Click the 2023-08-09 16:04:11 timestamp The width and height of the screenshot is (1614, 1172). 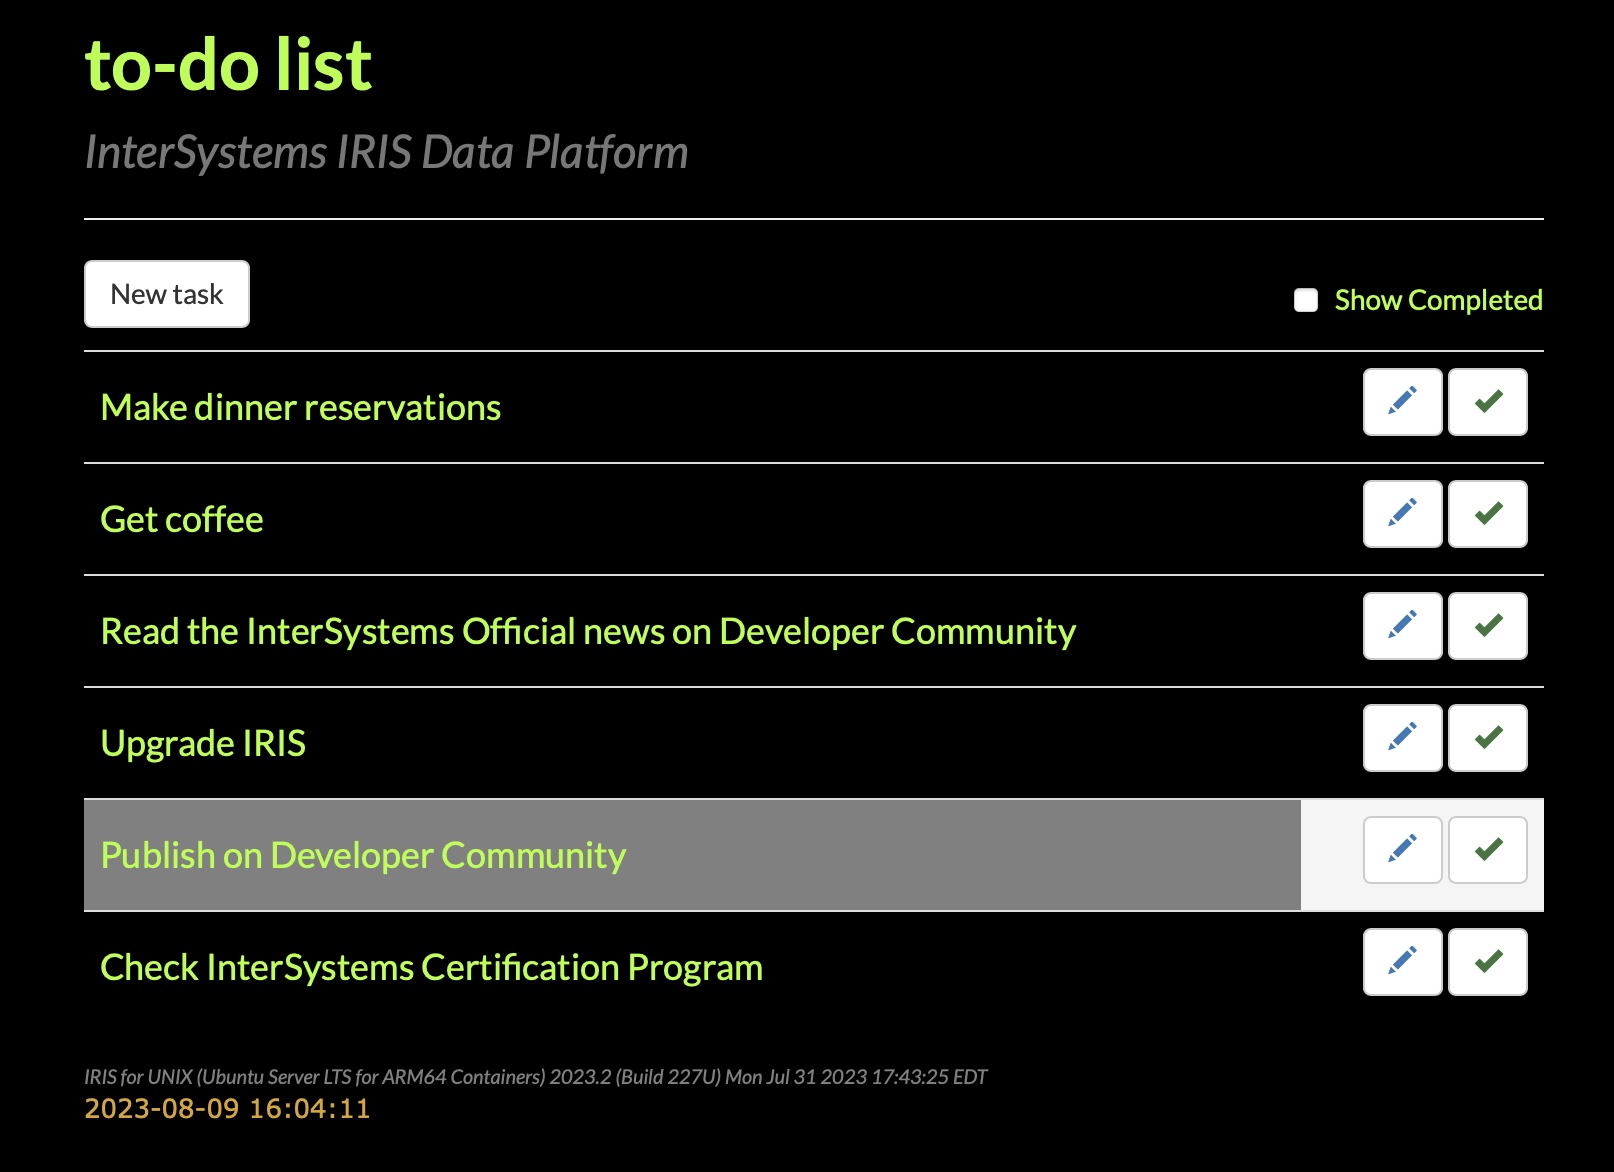(227, 1108)
